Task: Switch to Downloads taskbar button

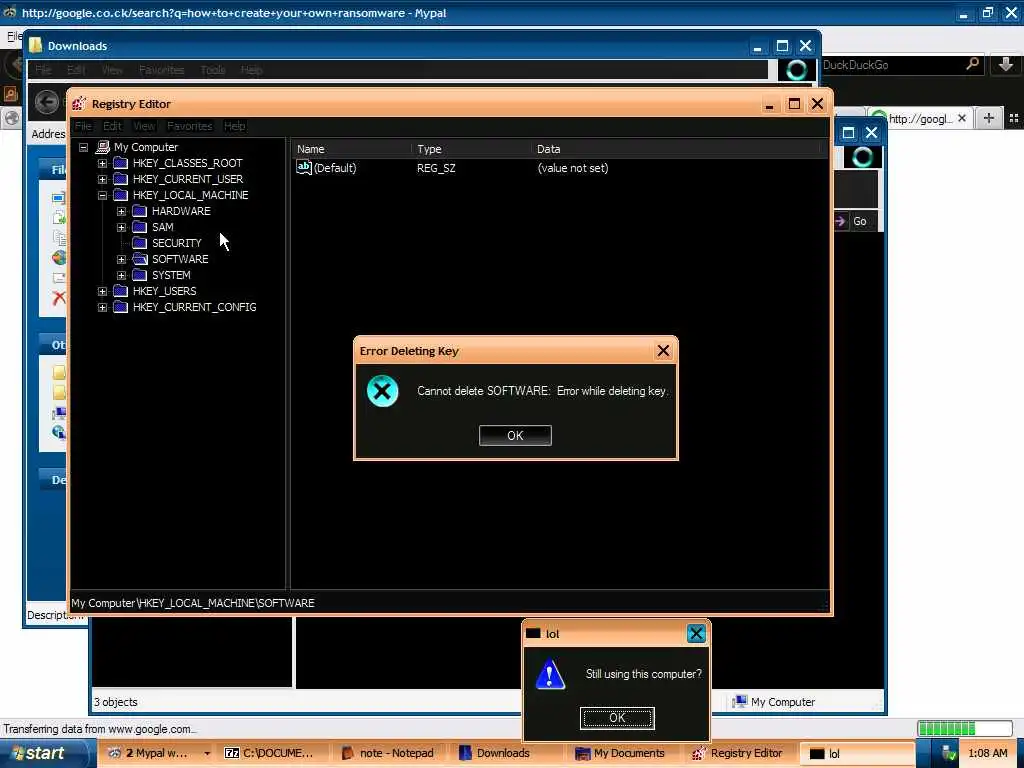Action: 504,753
